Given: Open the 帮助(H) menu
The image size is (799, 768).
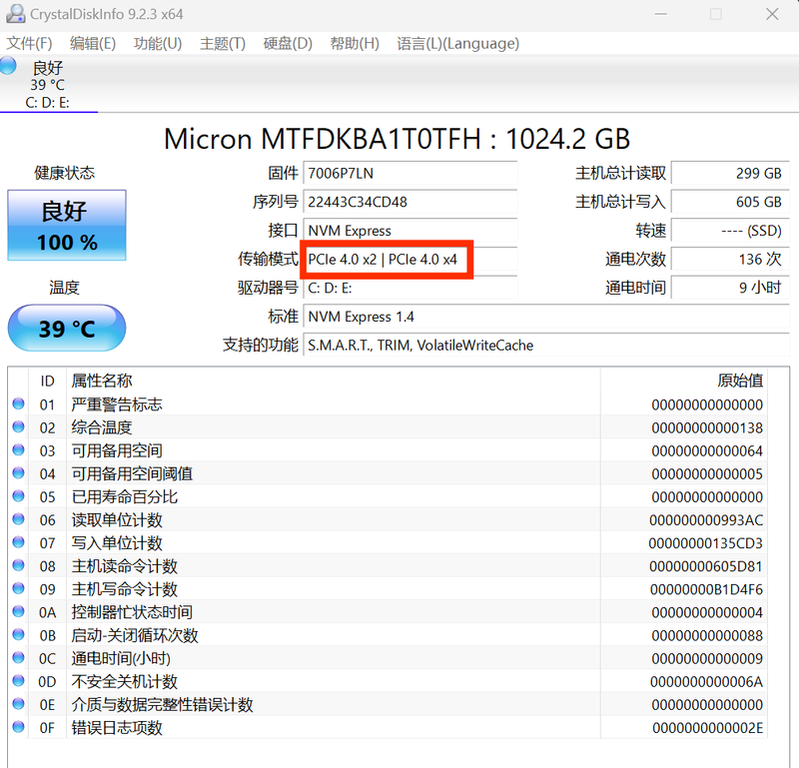Looking at the screenshot, I should coord(354,43).
